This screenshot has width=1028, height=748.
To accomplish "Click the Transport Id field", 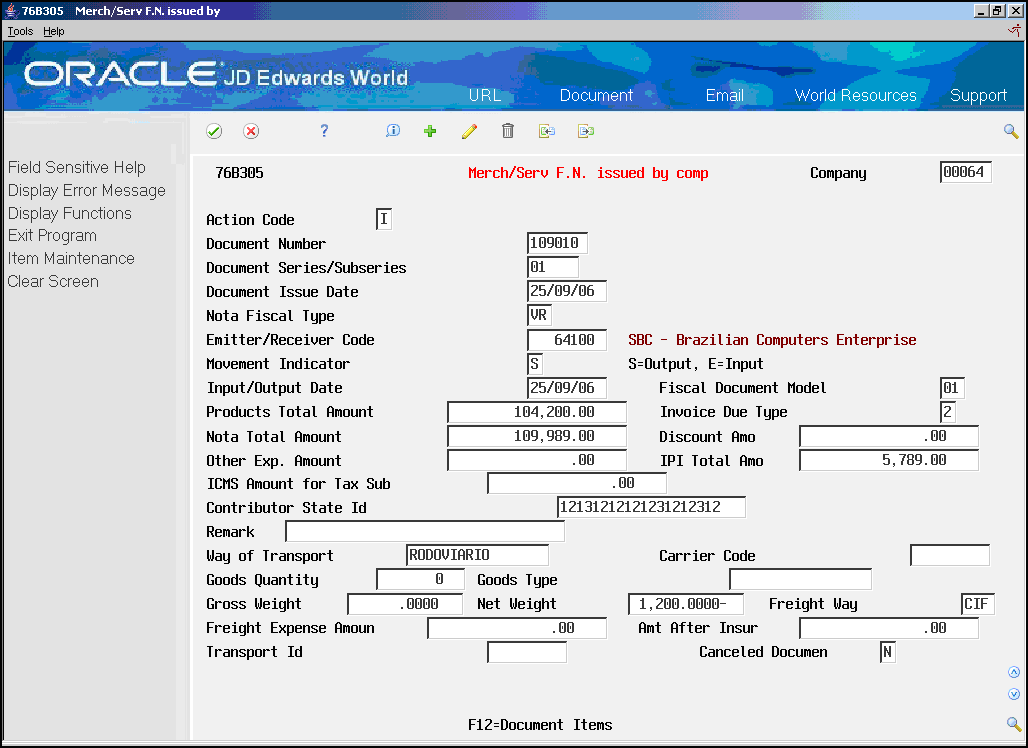I will 527,652.
